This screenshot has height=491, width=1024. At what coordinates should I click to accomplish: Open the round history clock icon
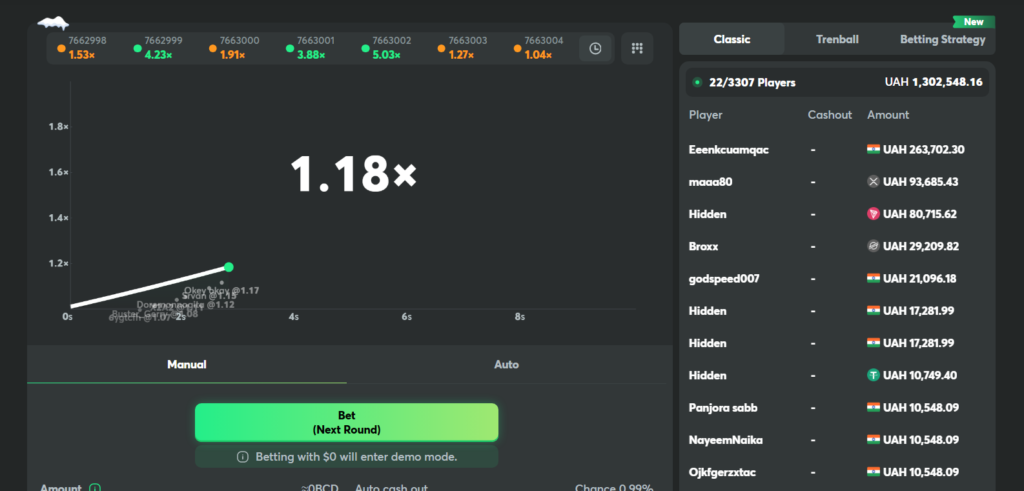coord(596,48)
